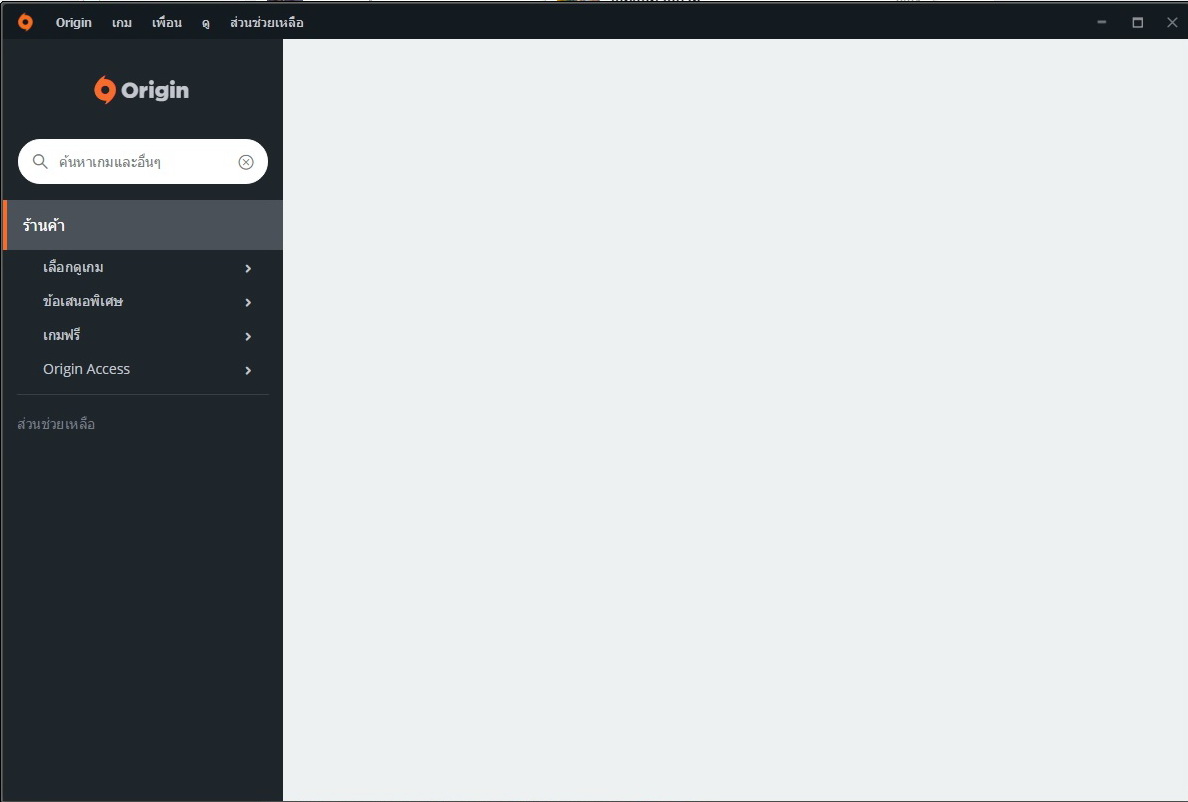1188x802 pixels.
Task: Open the ส่วนช่วยเหลือ menu in the menu bar
Action: pos(267,23)
